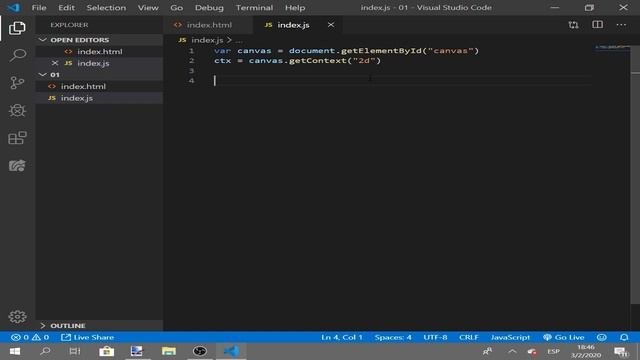Open the feedback smiley icon

pyautogui.click(x=602, y=338)
